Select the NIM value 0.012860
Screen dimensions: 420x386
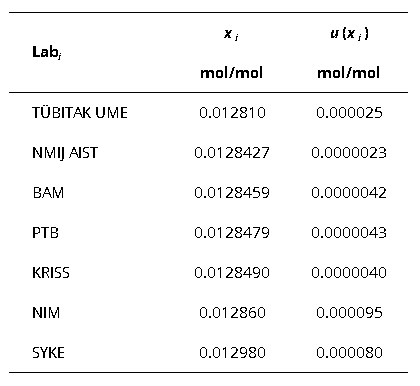tap(232, 313)
